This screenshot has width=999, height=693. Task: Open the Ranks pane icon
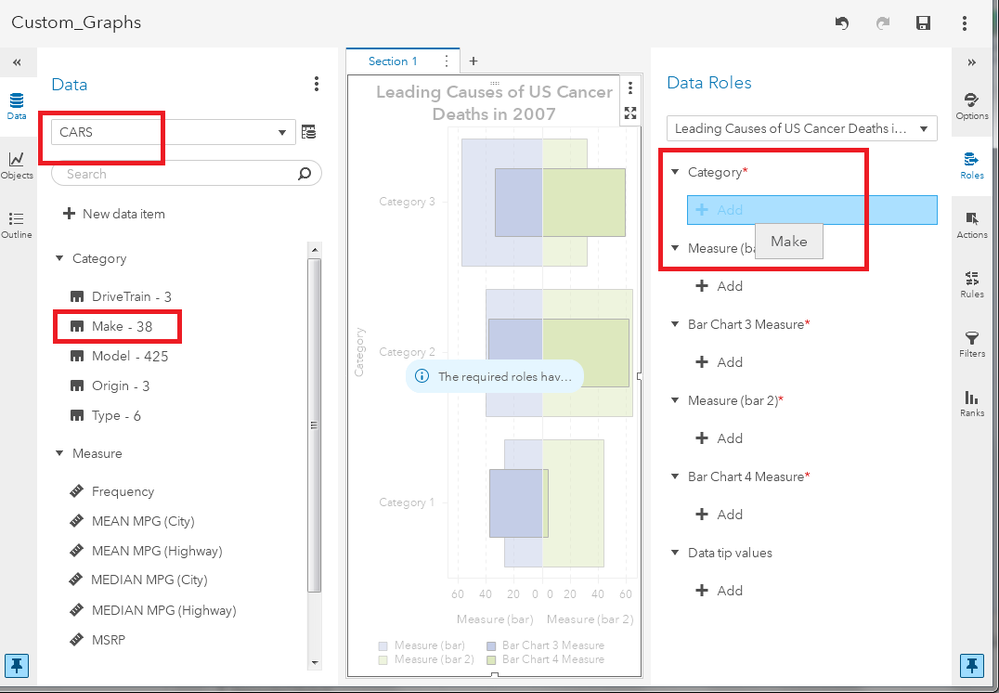click(971, 402)
